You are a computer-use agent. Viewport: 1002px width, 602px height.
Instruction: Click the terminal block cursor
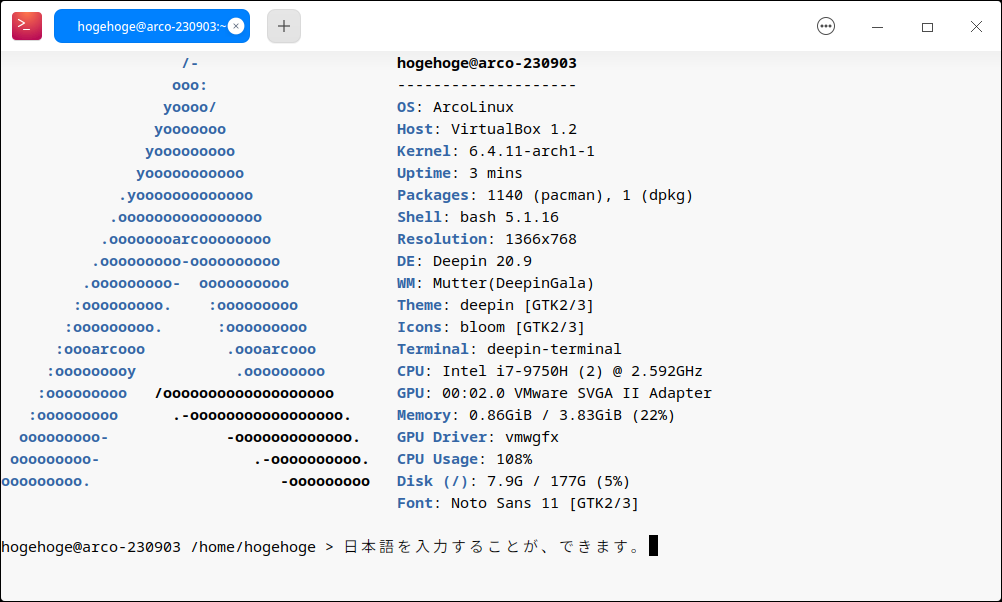[x=653, y=546]
